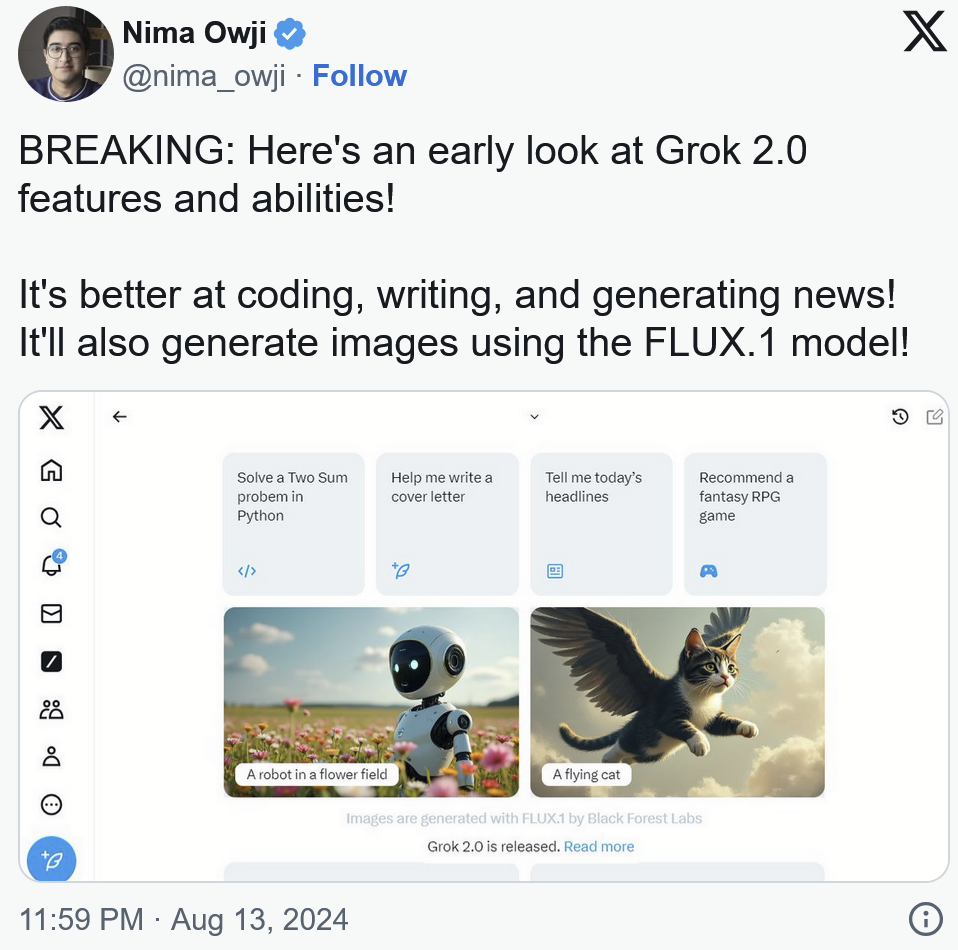Expand the model dropdown chevron at top

534,417
